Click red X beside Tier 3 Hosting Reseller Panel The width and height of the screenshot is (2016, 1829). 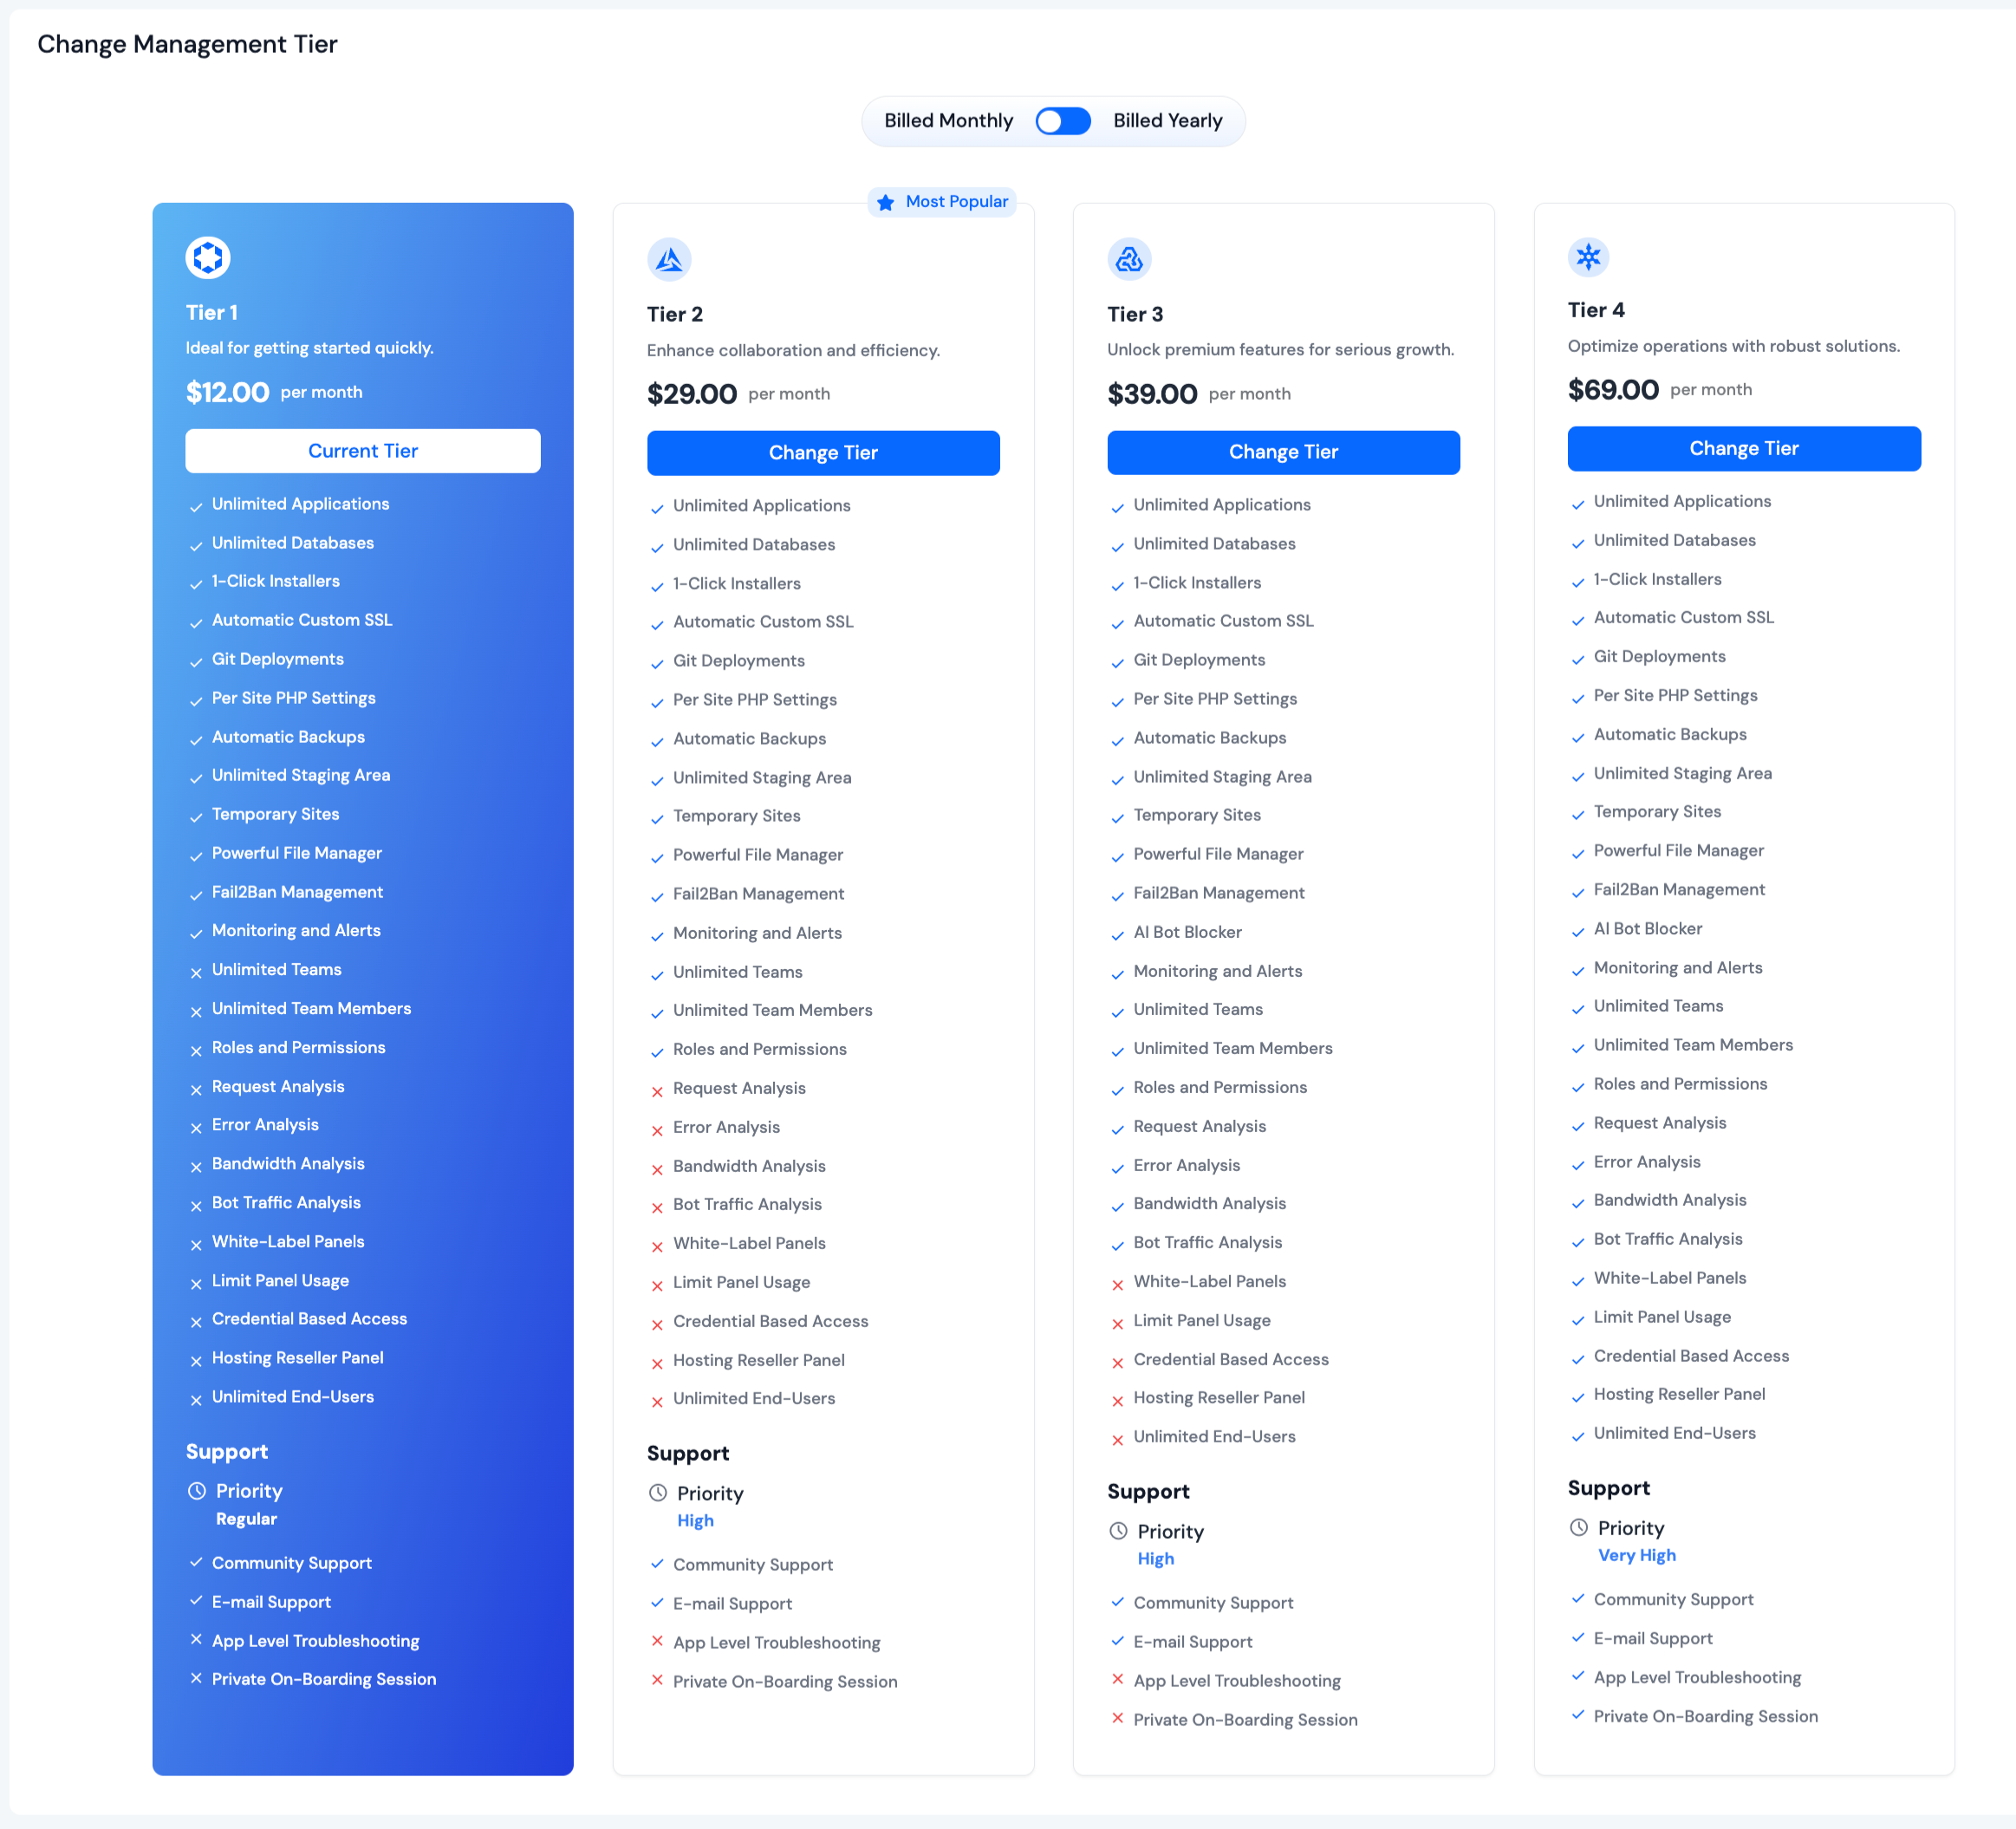1117,1401
